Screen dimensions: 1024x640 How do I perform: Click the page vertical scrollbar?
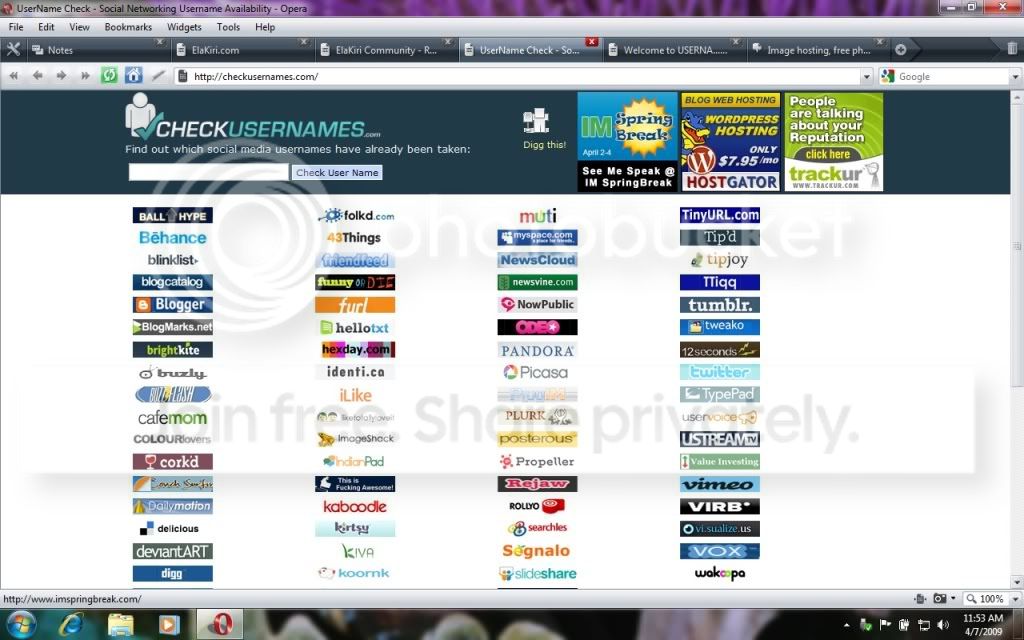click(x=1017, y=340)
